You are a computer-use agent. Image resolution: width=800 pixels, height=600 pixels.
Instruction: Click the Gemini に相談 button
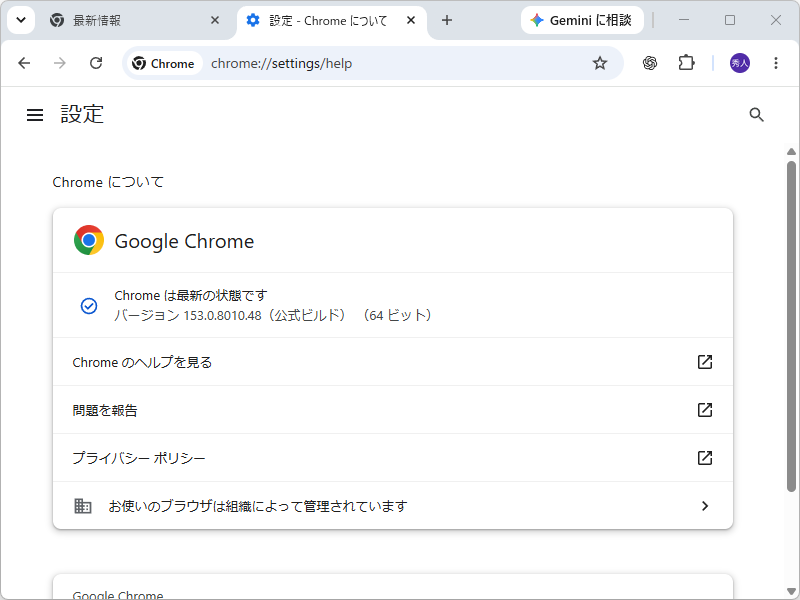click(x=582, y=20)
